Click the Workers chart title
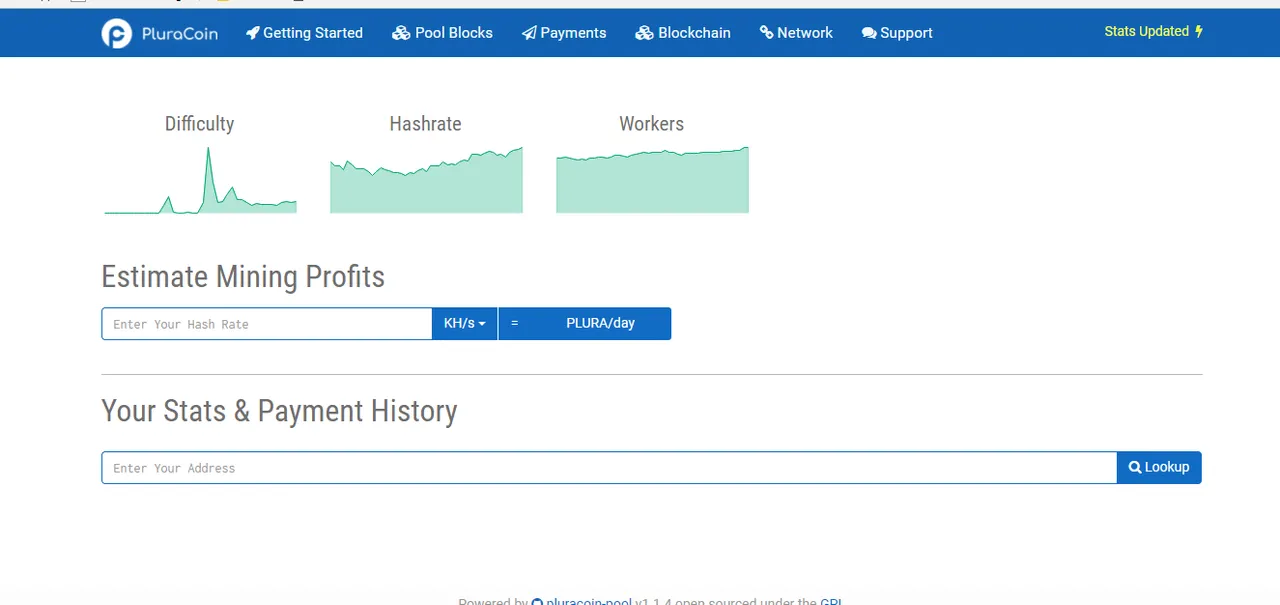Viewport: 1280px width, 605px height. (652, 124)
